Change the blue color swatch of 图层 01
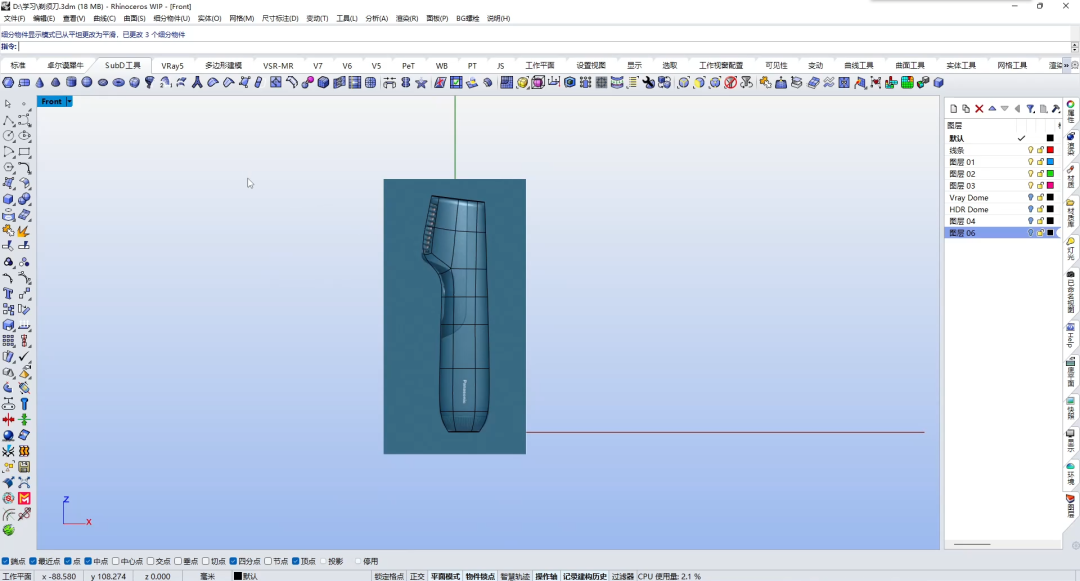Viewport: 1080px width, 581px height. (1050, 162)
